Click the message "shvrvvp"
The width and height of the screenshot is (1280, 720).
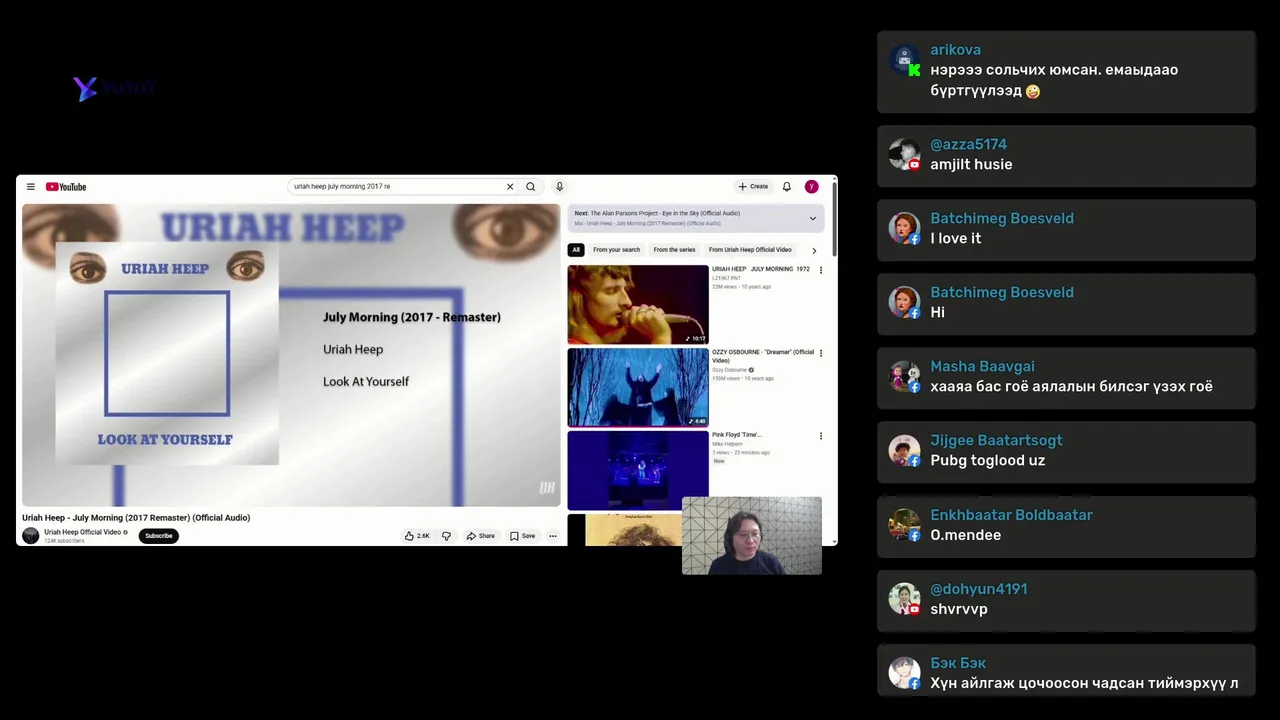tap(959, 609)
